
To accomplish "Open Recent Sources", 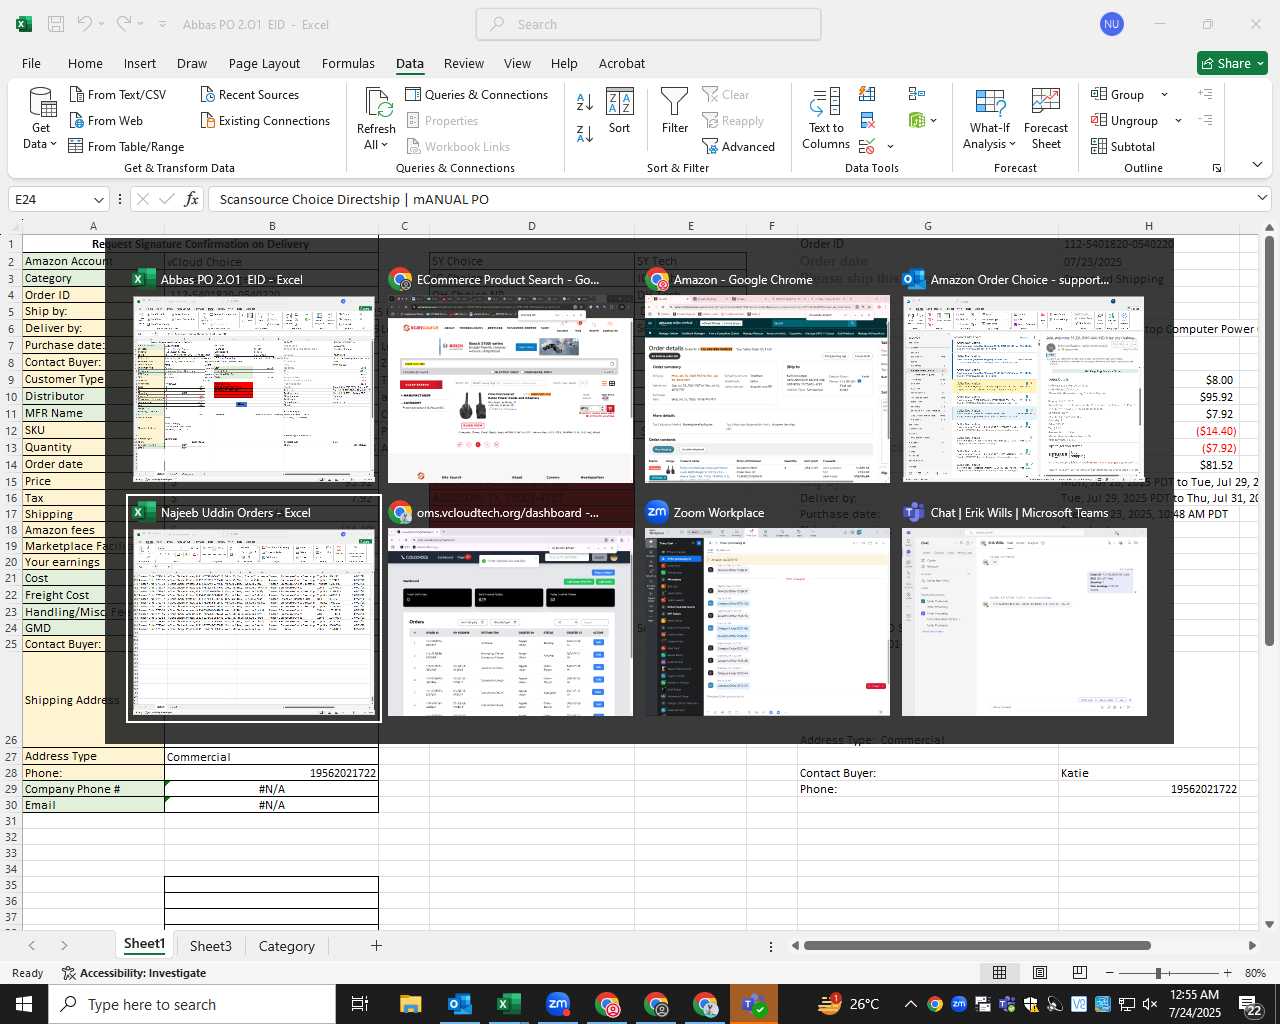I will pyautogui.click(x=250, y=94).
